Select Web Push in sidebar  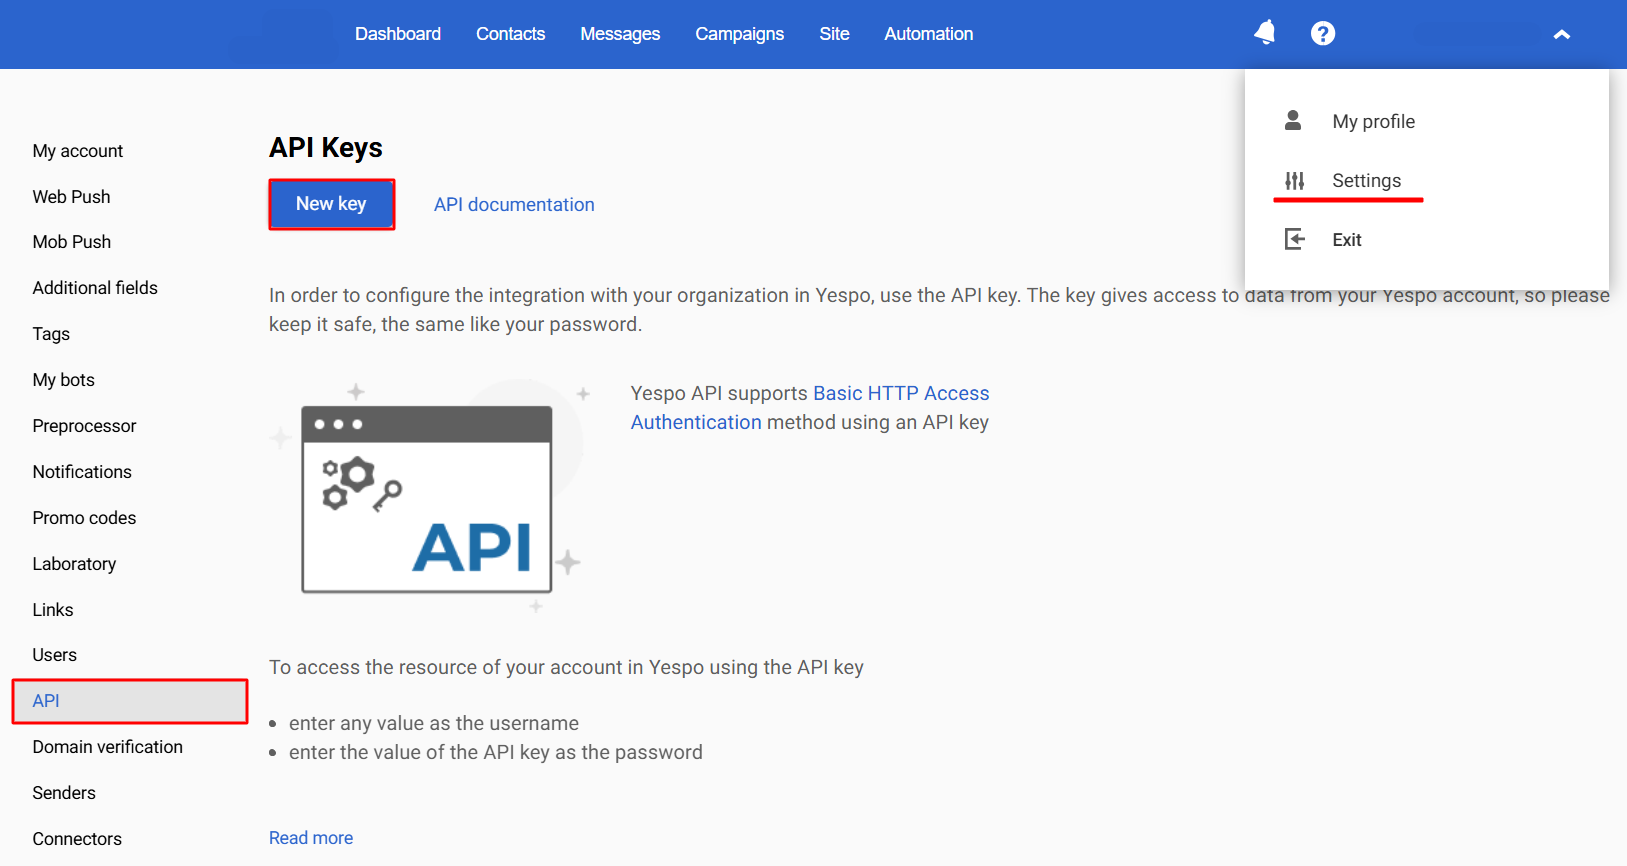(71, 197)
